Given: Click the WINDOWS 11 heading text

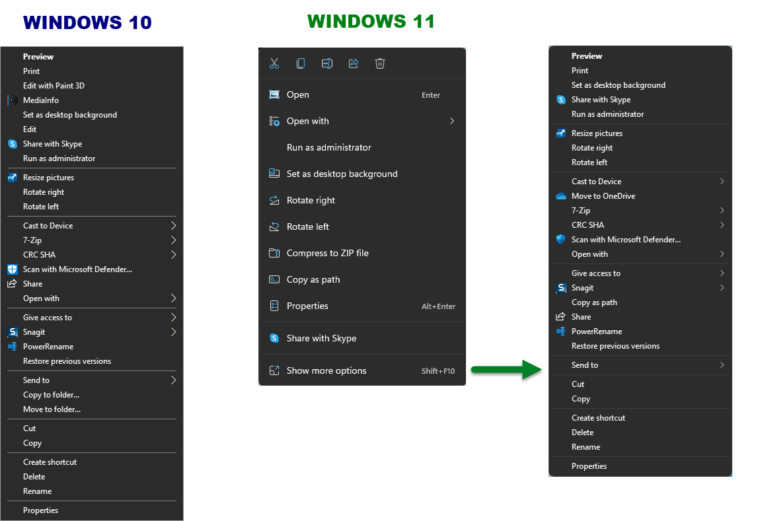Looking at the screenshot, I should [371, 21].
